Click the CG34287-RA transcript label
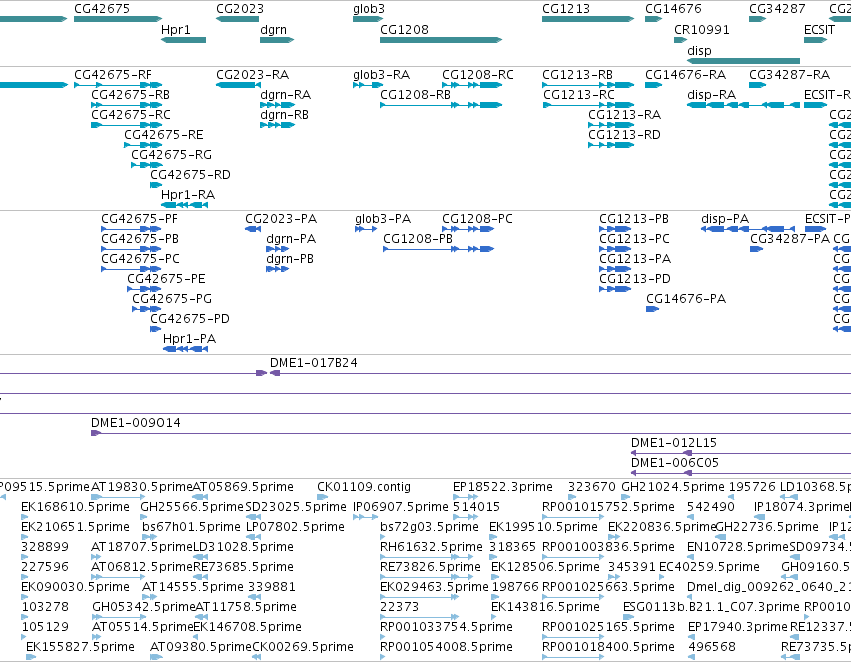The height and width of the screenshot is (662, 851). point(790,74)
